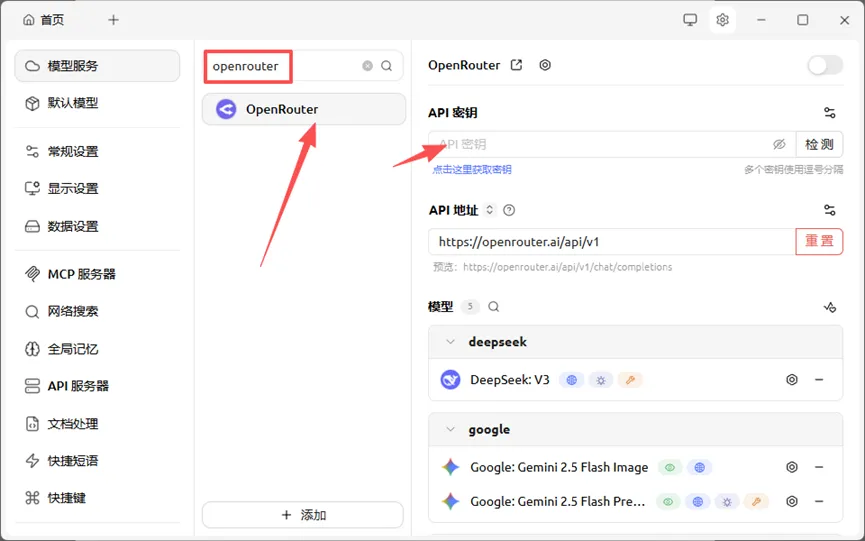The image size is (865, 541).
Task: Remove Gemini 2.5 Flash Pre… model
Action: coord(819,501)
